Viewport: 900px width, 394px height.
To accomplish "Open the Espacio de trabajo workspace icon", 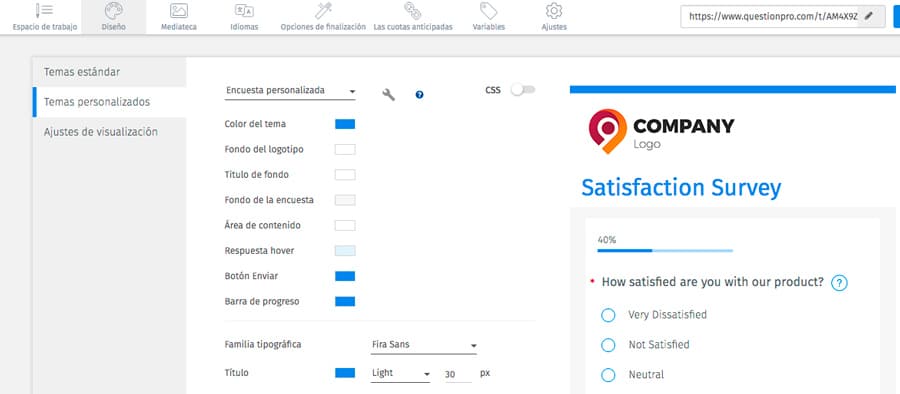I will click(x=44, y=11).
